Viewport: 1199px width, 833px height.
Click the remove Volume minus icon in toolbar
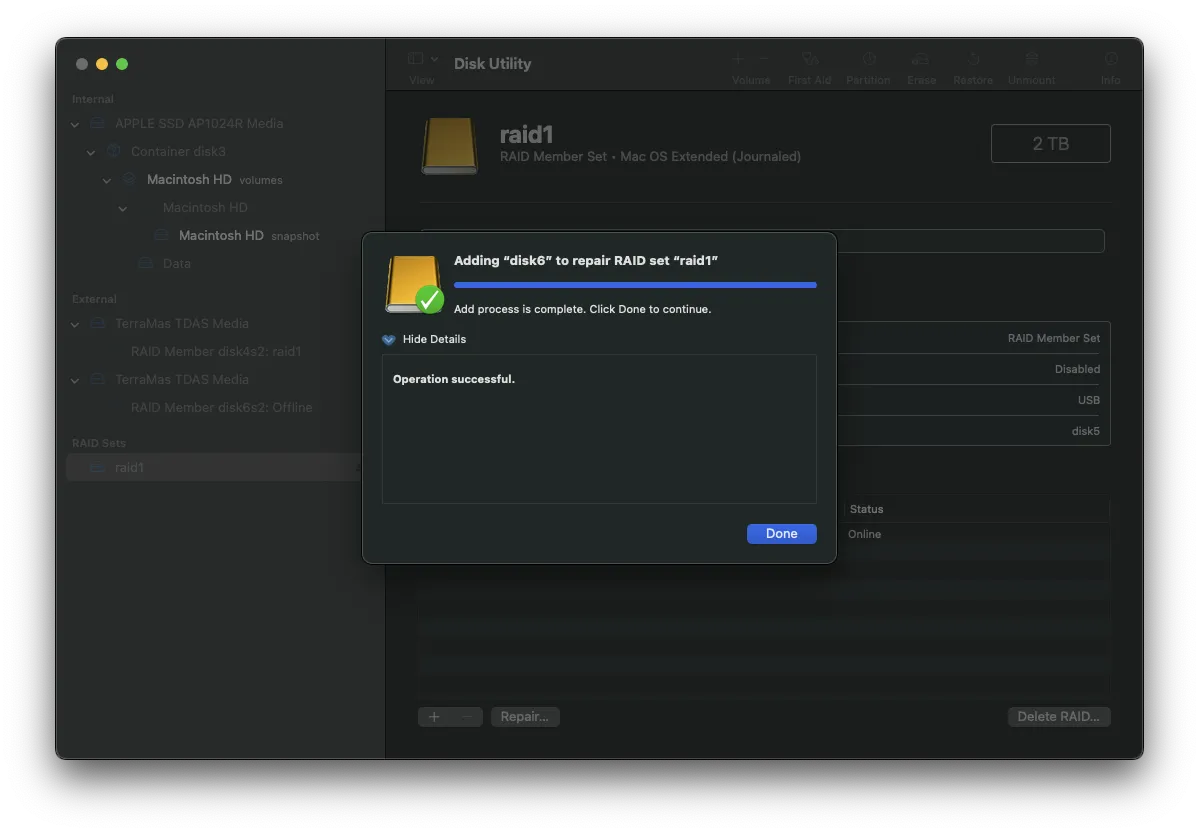763,59
